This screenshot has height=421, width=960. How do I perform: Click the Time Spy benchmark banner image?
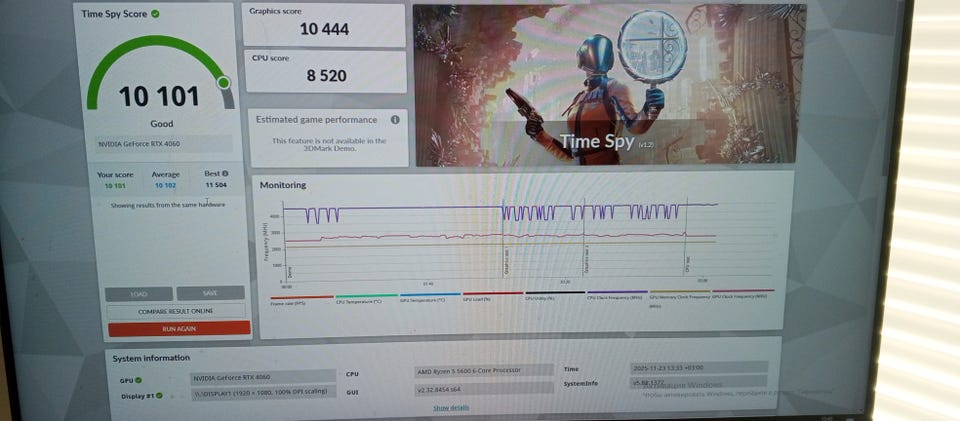609,84
